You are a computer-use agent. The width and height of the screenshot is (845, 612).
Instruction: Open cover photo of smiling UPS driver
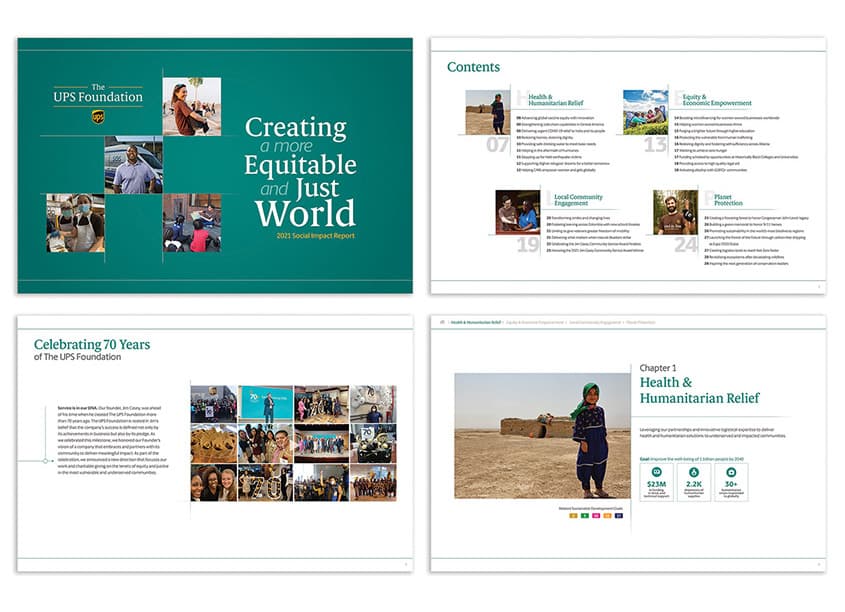134,165
